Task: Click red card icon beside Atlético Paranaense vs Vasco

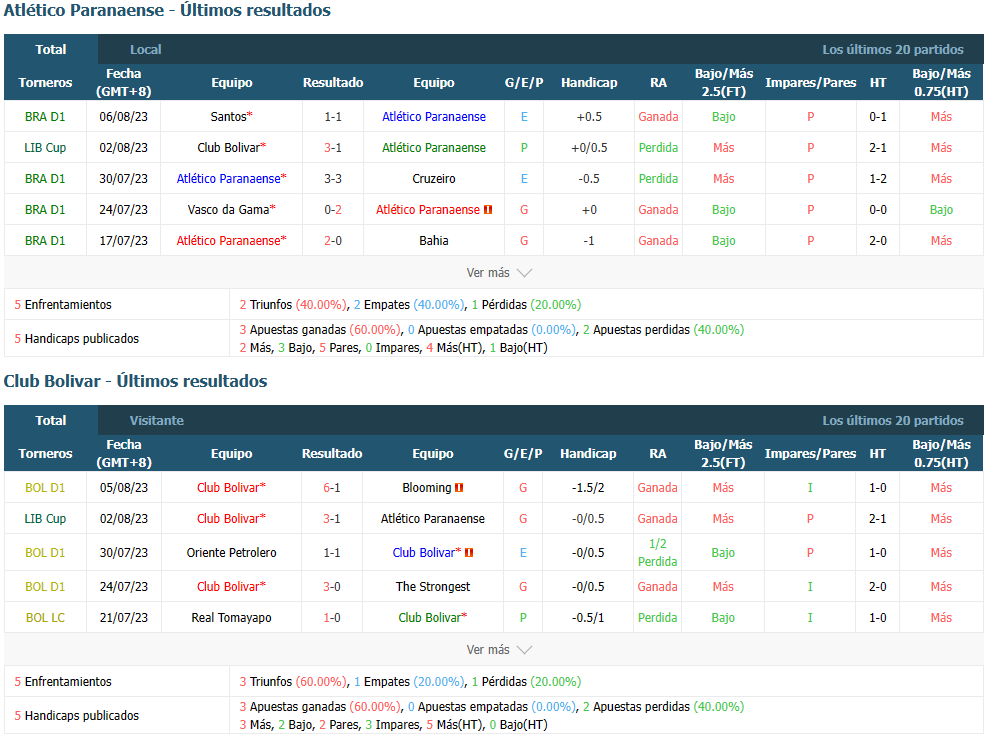Action: (488, 210)
